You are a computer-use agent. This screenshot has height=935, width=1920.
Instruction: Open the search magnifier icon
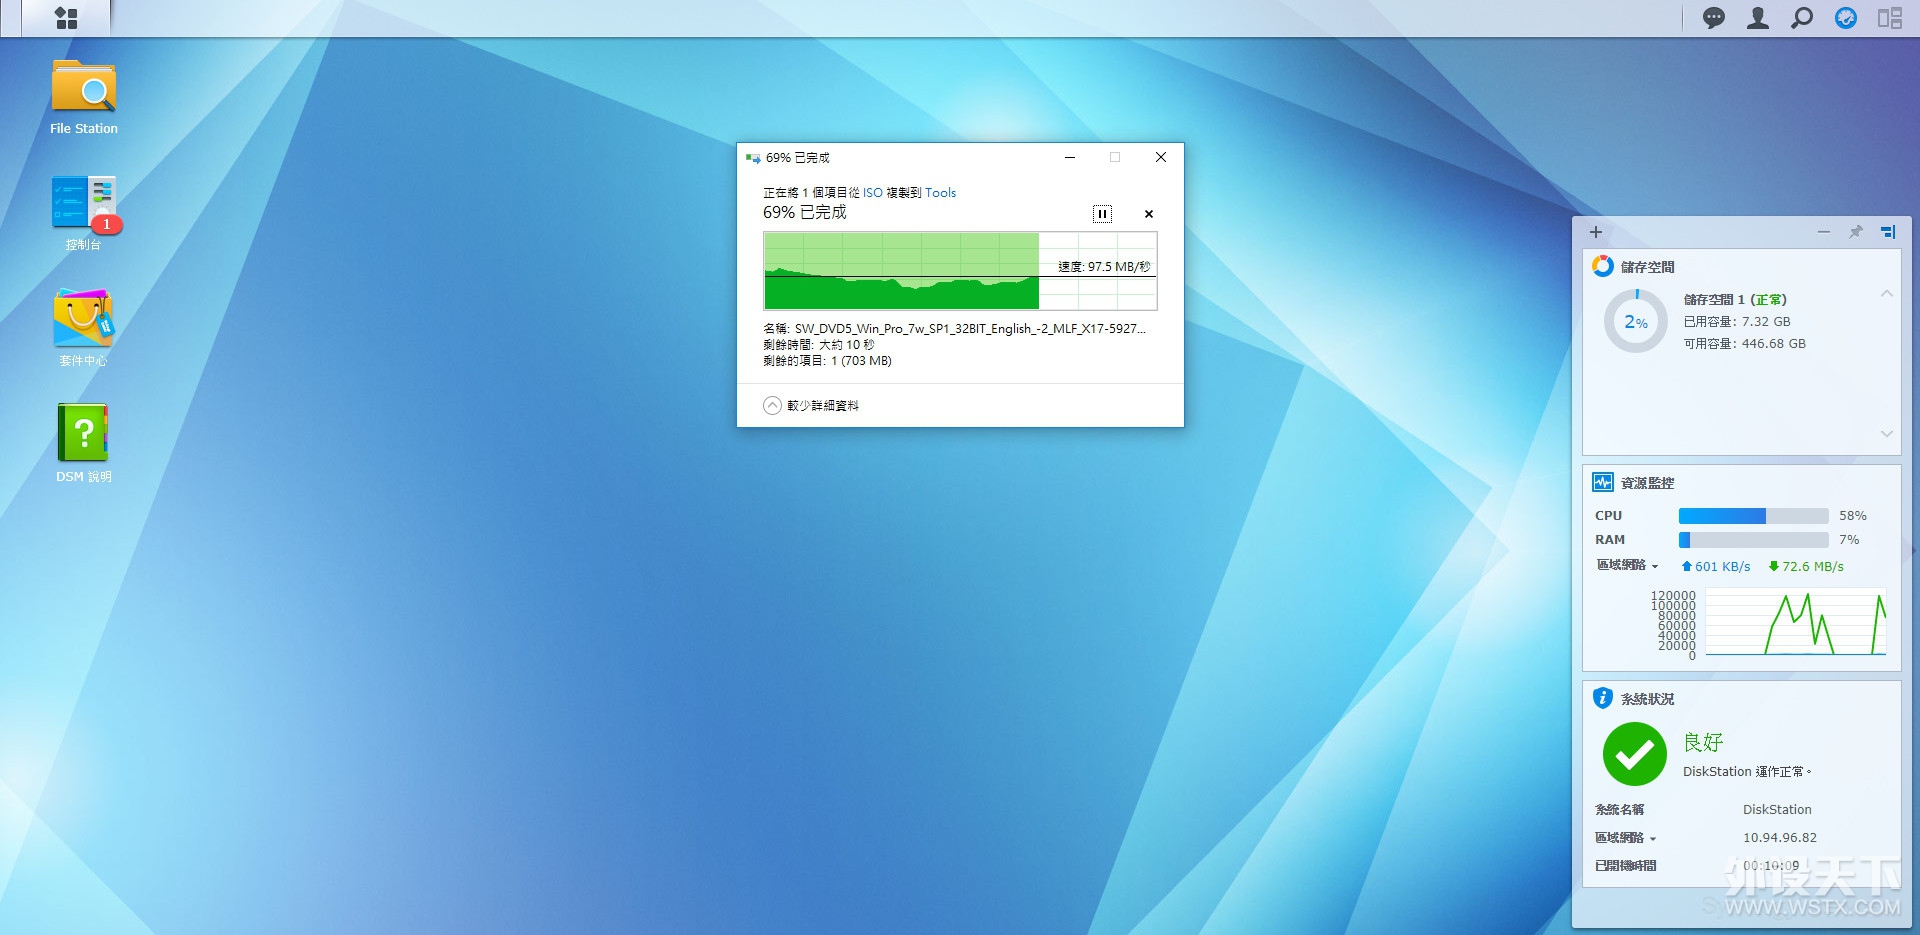(x=1802, y=18)
